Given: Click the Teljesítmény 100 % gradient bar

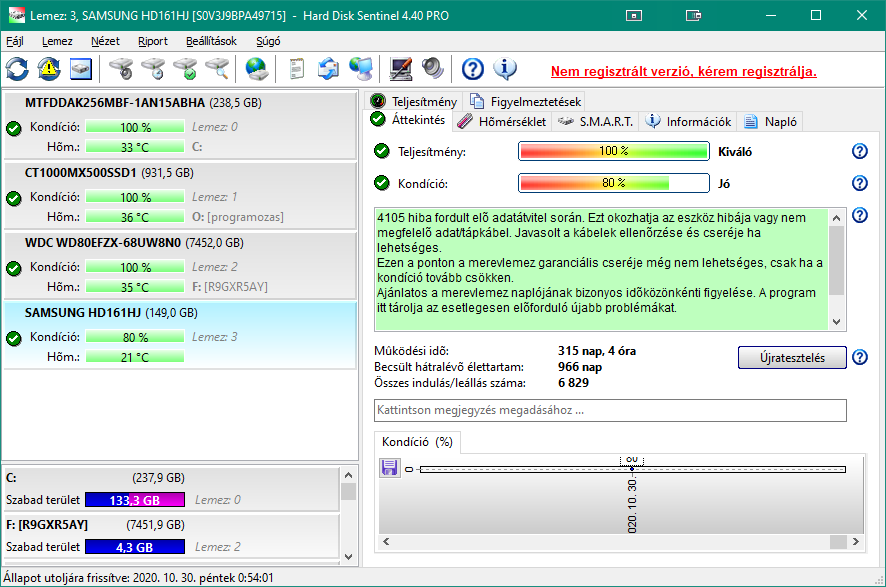Looking at the screenshot, I should click(x=614, y=151).
